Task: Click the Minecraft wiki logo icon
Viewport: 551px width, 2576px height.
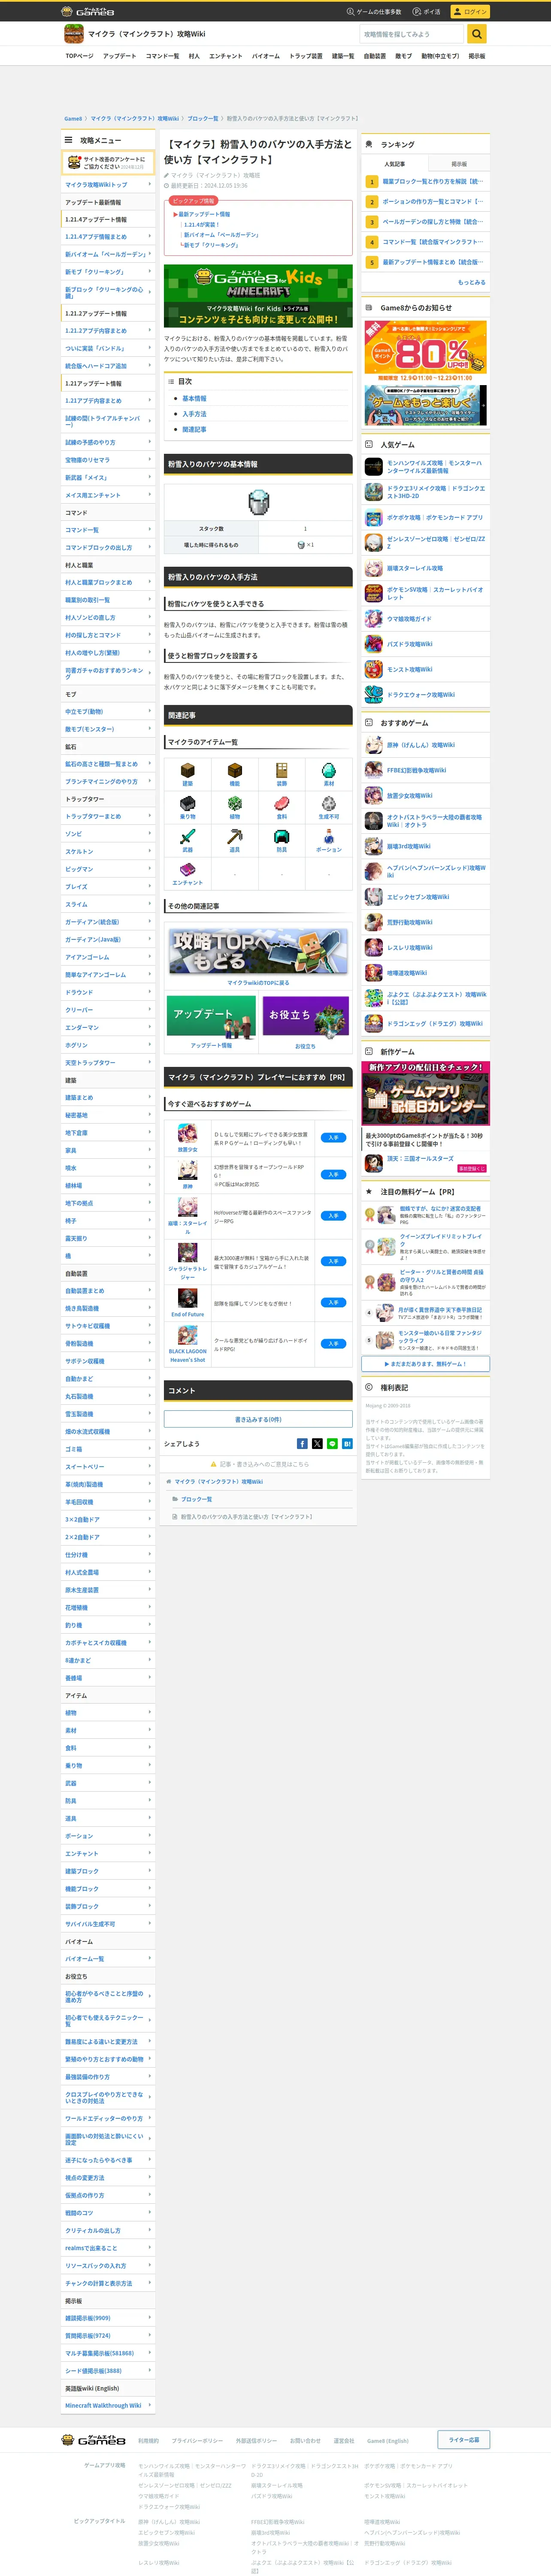Action: click(x=74, y=34)
